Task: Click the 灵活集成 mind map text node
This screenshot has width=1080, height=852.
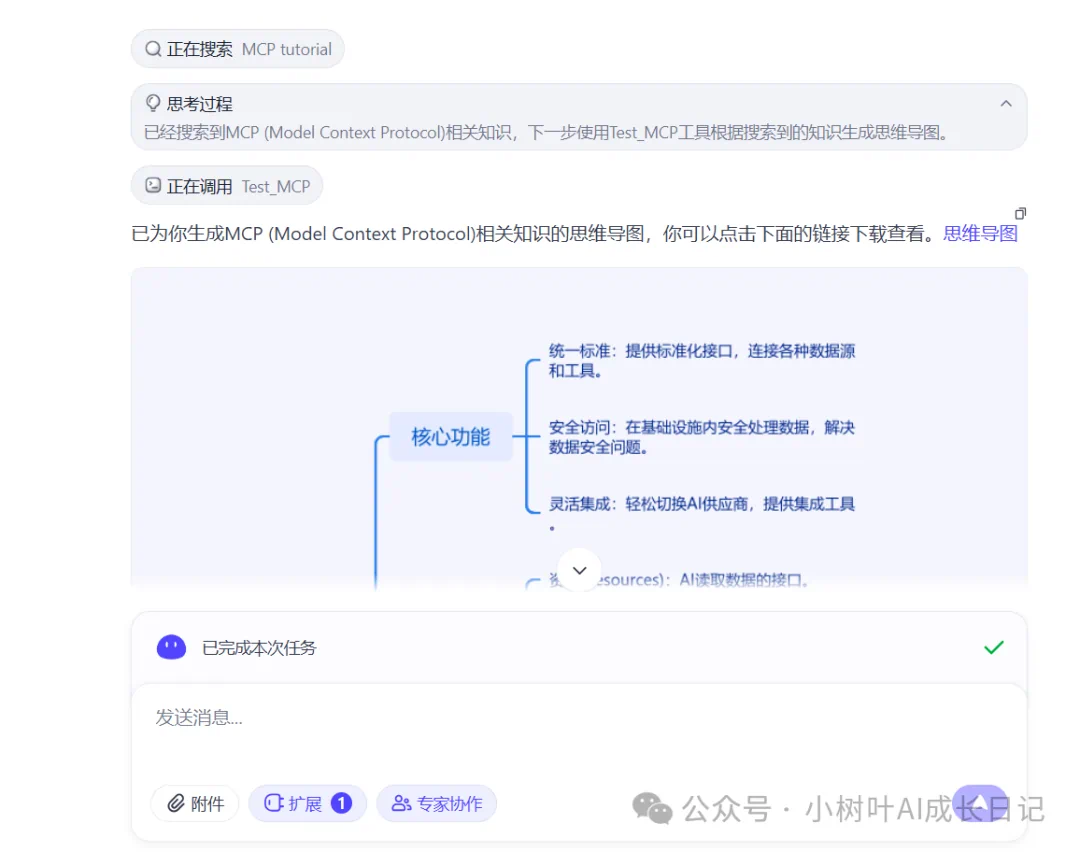Action: 702,514
